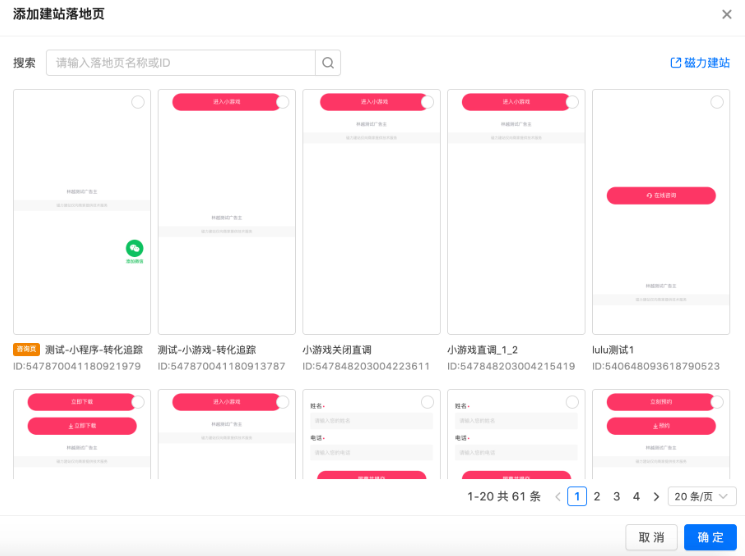Jump to page 3

point(616,497)
